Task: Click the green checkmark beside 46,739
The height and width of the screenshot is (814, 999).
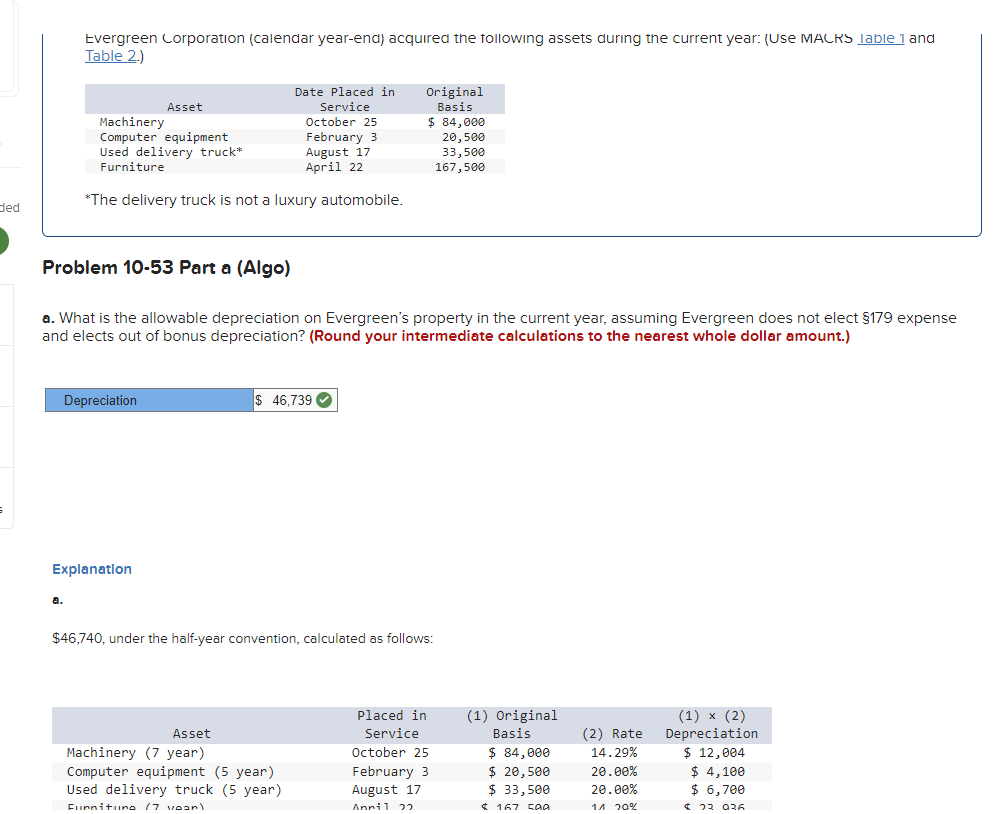Action: pos(324,400)
